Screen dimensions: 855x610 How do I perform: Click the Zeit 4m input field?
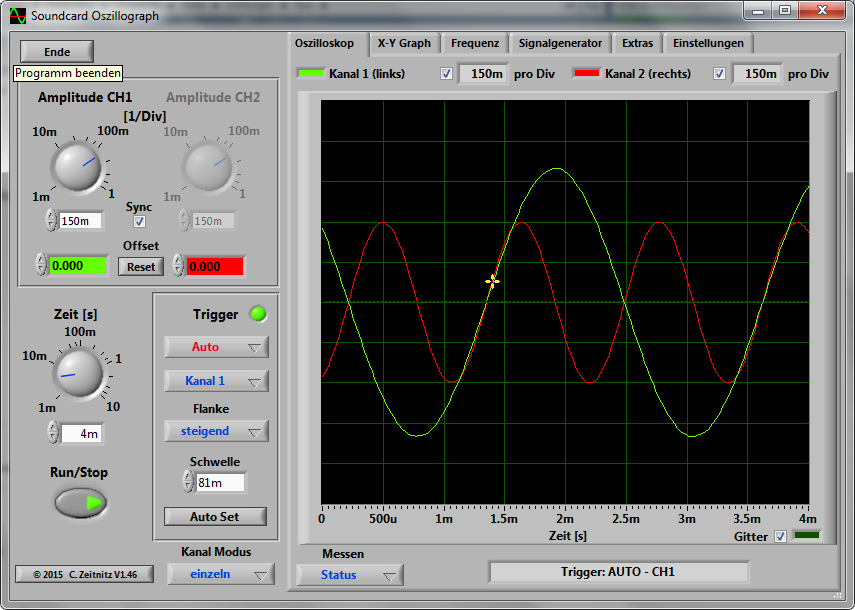point(82,434)
